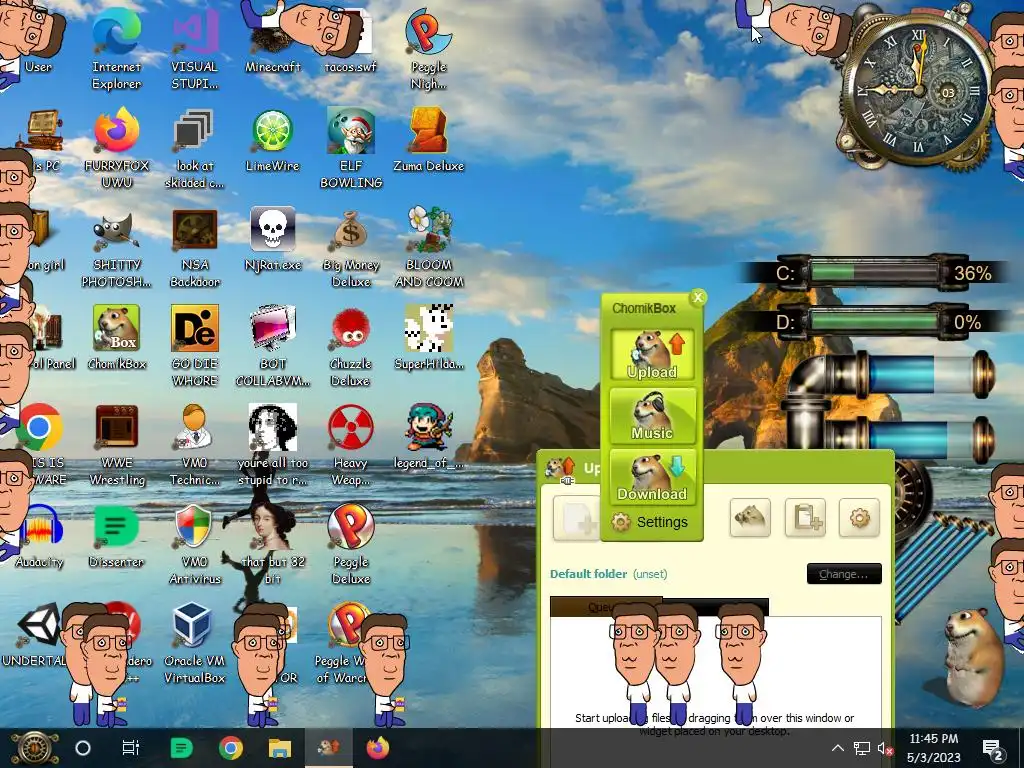1024x768 pixels.
Task: Click the add file toolbar button
Action: [x=576, y=518]
